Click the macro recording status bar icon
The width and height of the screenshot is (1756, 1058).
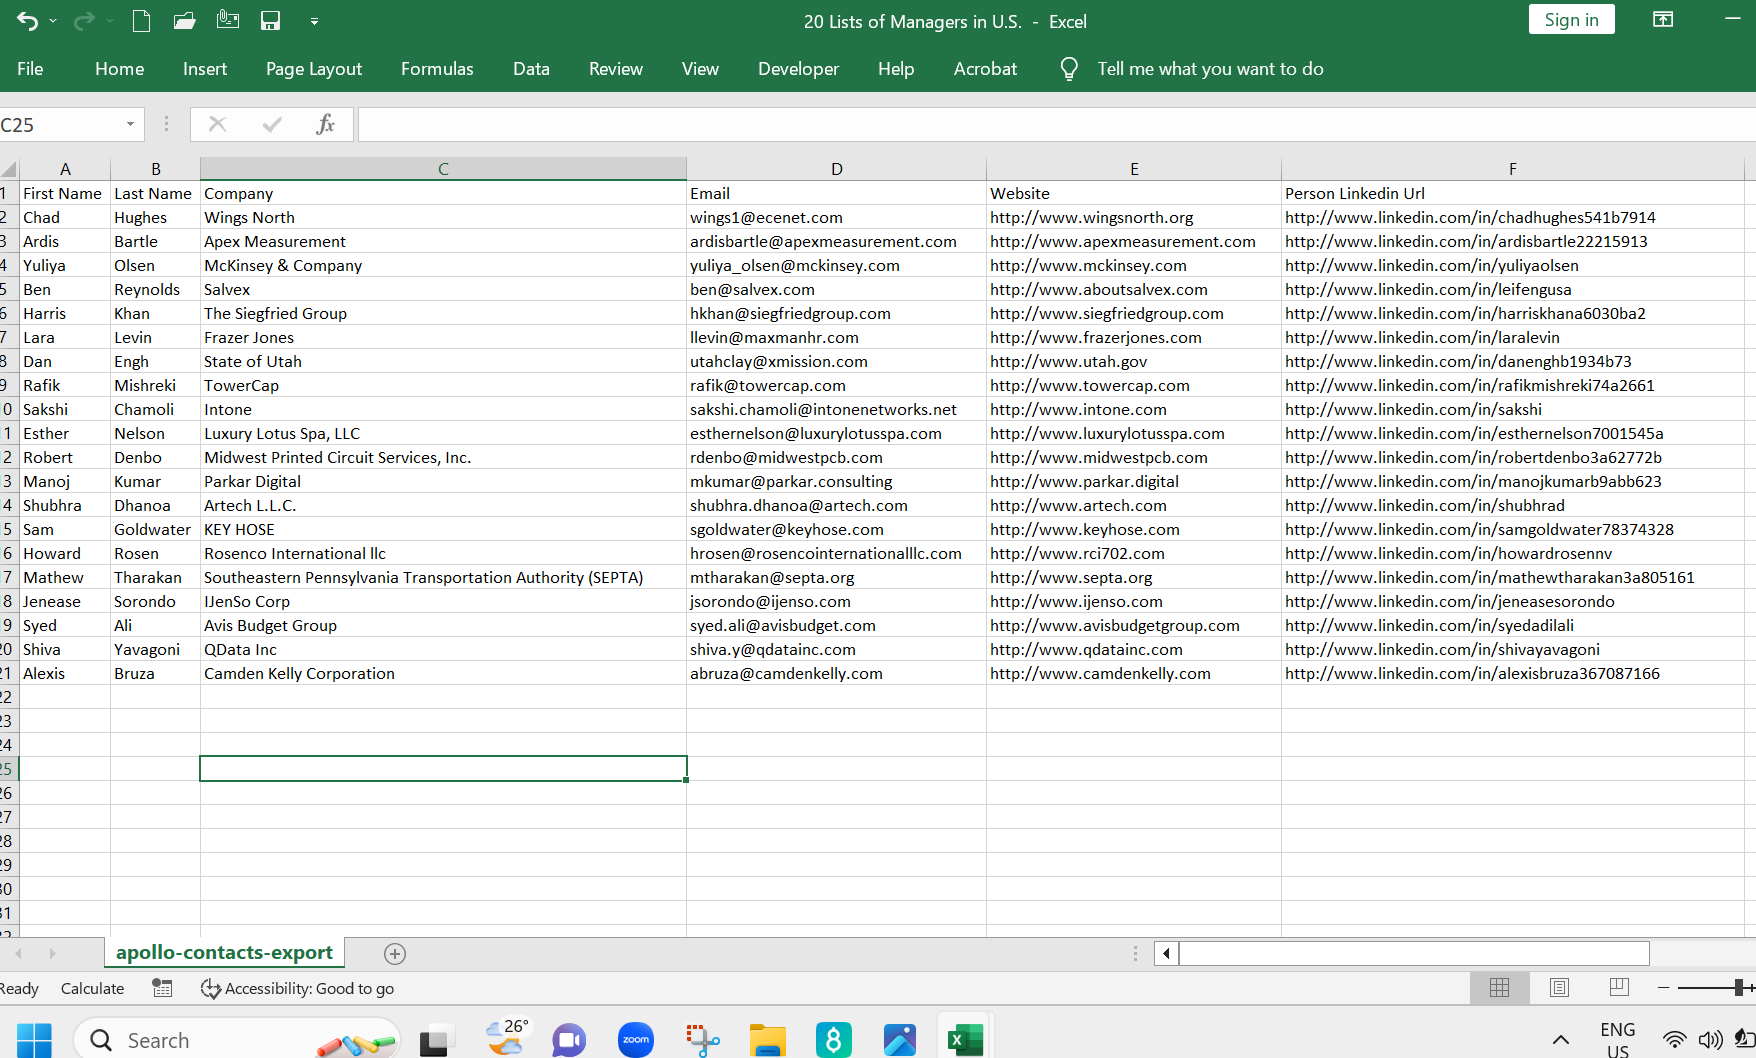click(x=162, y=988)
